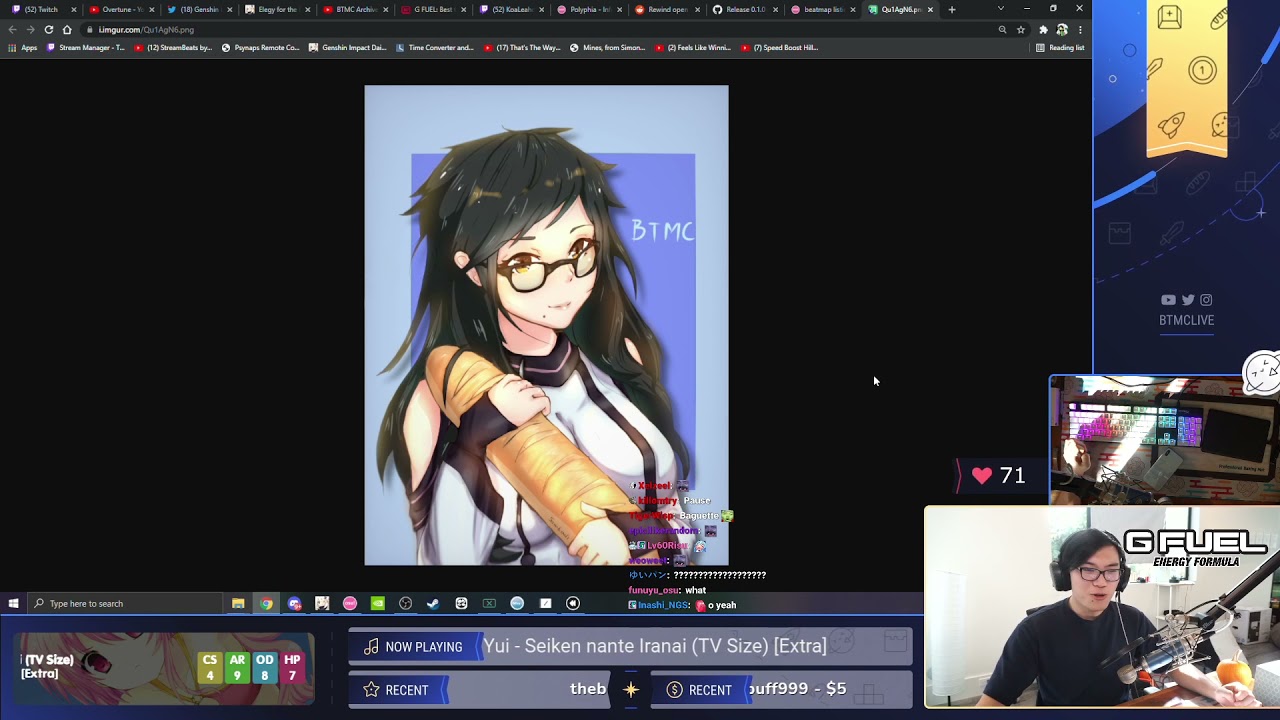Open the Genshin Impact Dai... bookmark
This screenshot has width=1280, height=720.
[348, 48]
